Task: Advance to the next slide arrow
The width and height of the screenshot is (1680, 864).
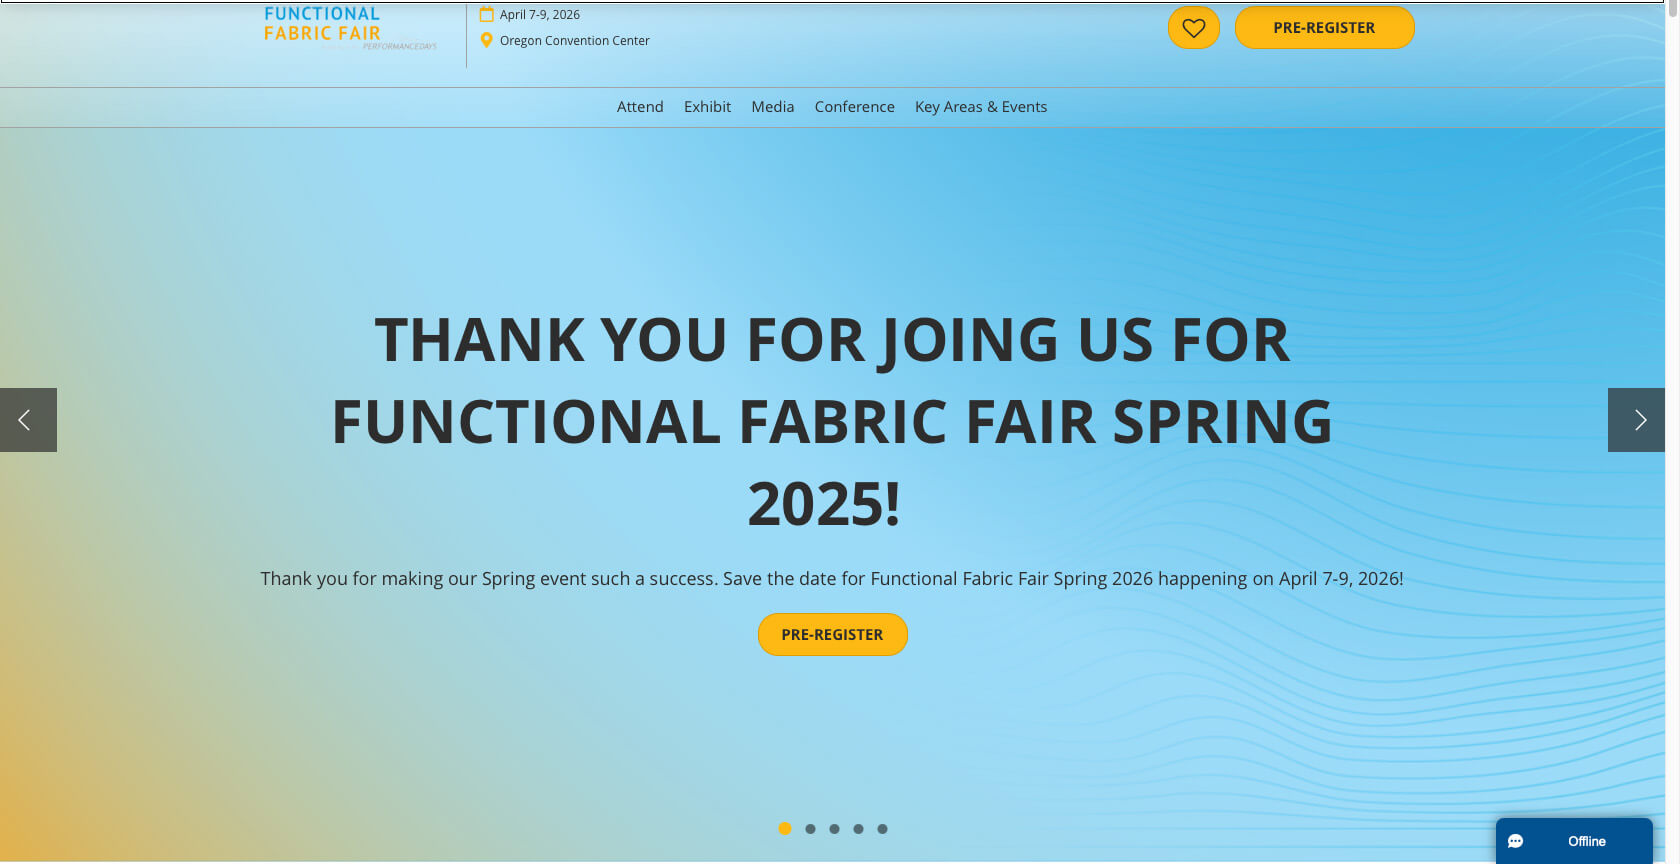Action: 1636,420
